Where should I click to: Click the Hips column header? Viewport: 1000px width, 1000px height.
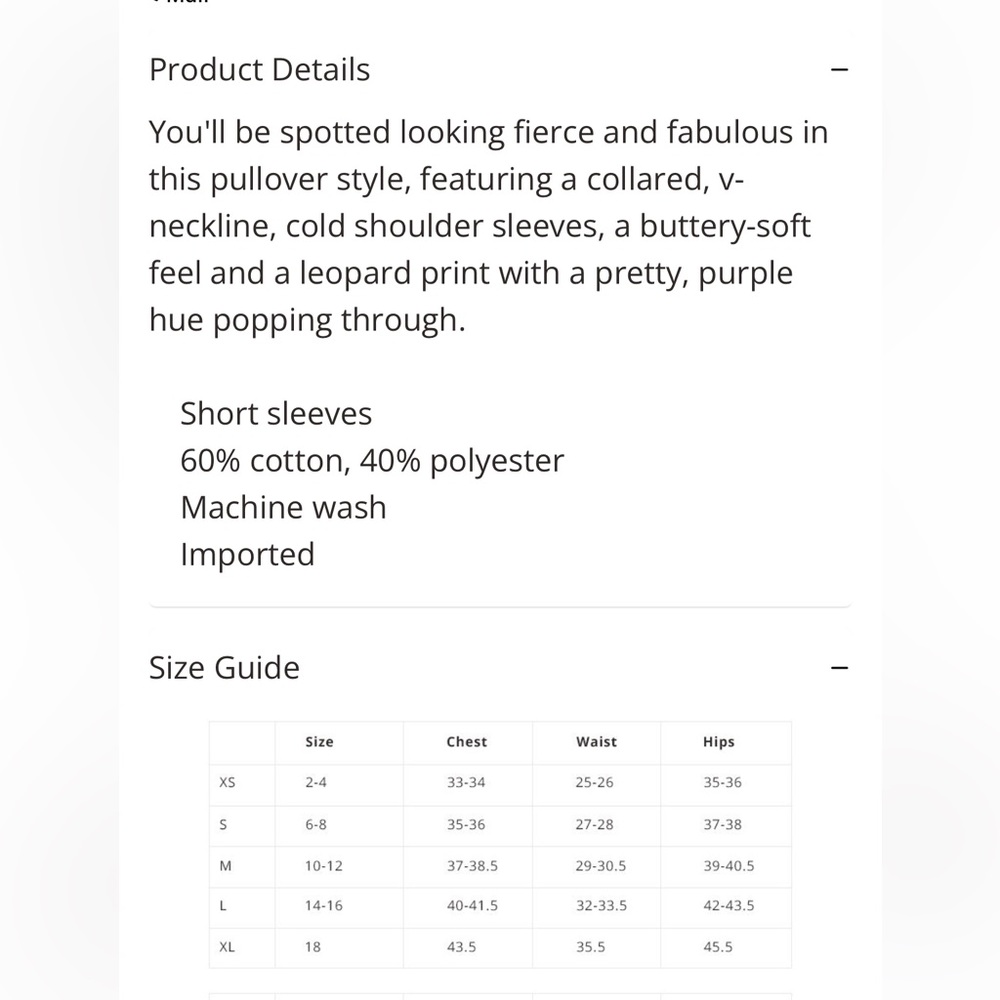[719, 742]
